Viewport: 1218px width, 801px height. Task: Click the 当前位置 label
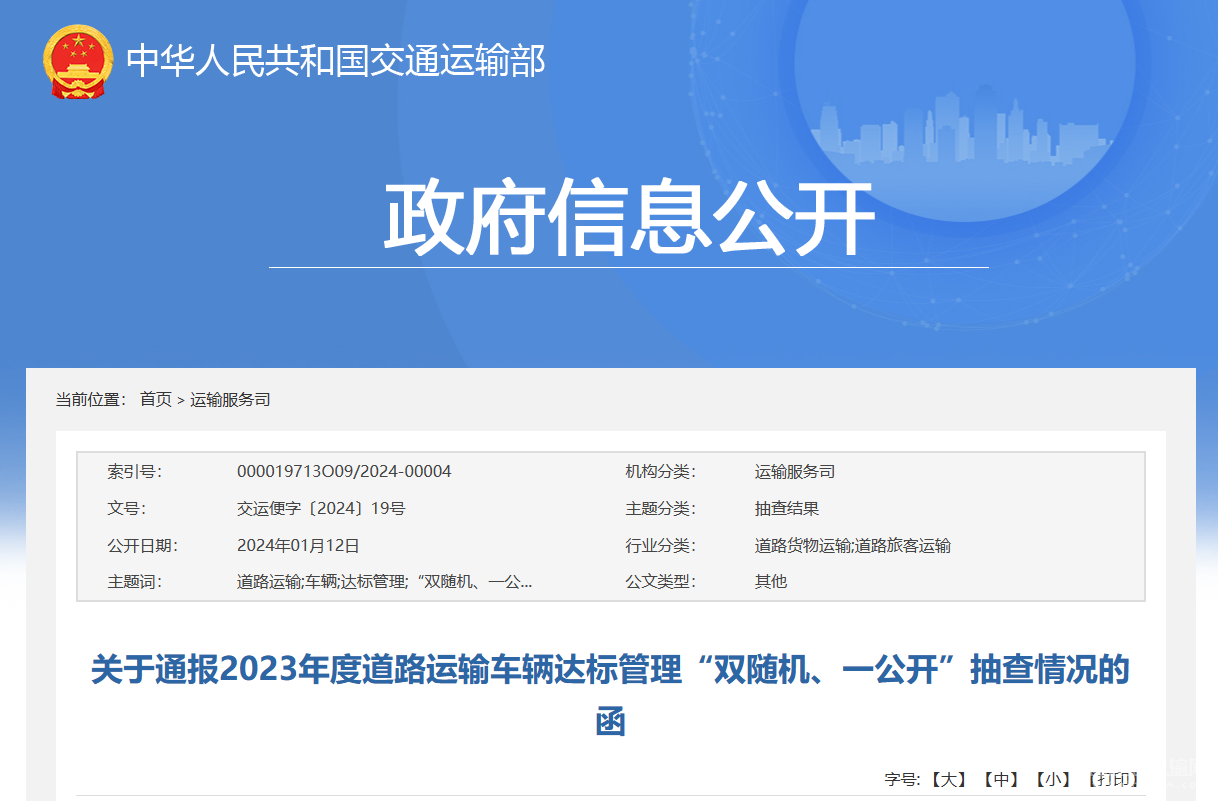click(91, 399)
